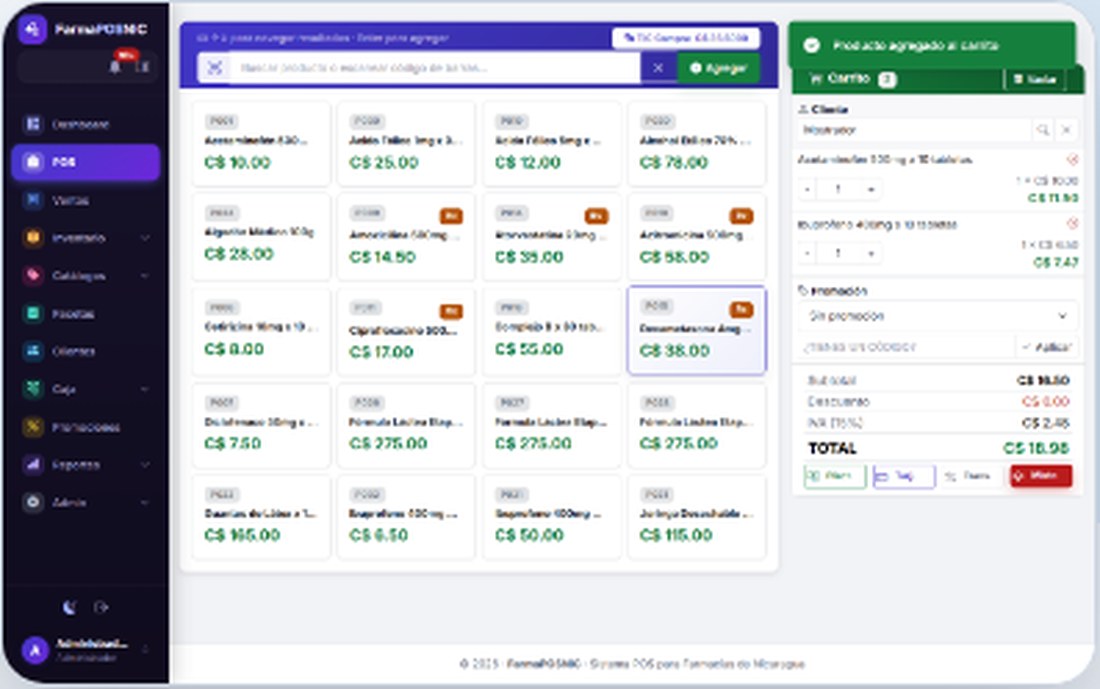The image size is (1100, 689).
Task: Click the green Agregar button
Action: click(x=718, y=68)
